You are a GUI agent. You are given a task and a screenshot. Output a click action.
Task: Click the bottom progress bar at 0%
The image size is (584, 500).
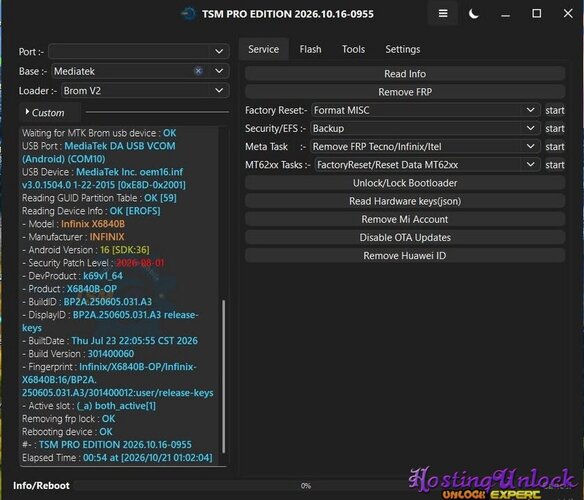click(x=305, y=486)
